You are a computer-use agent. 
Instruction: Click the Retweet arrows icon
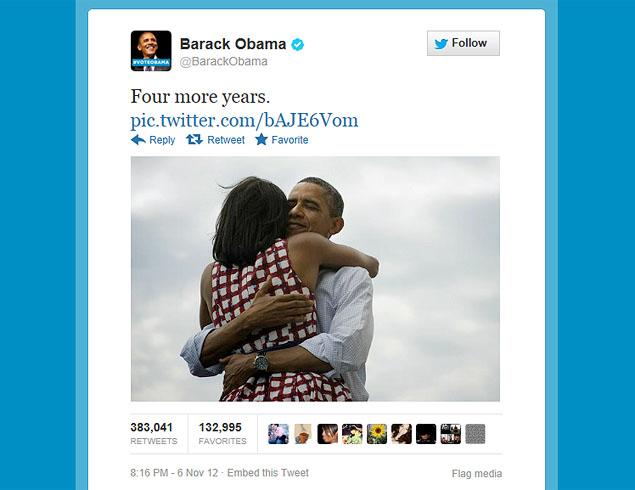(194, 140)
